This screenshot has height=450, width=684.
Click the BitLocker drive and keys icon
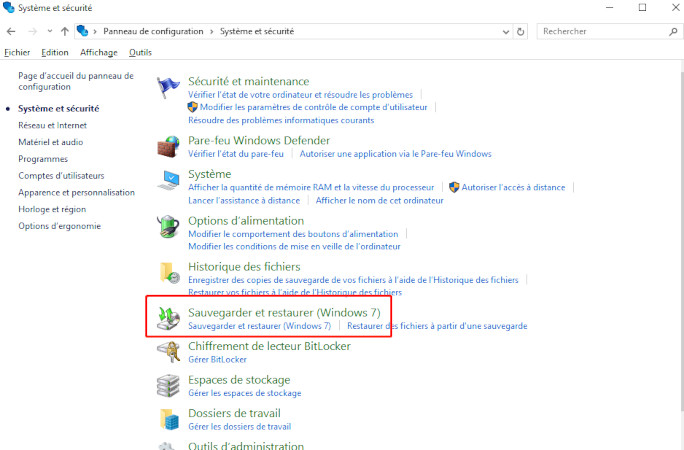click(168, 352)
